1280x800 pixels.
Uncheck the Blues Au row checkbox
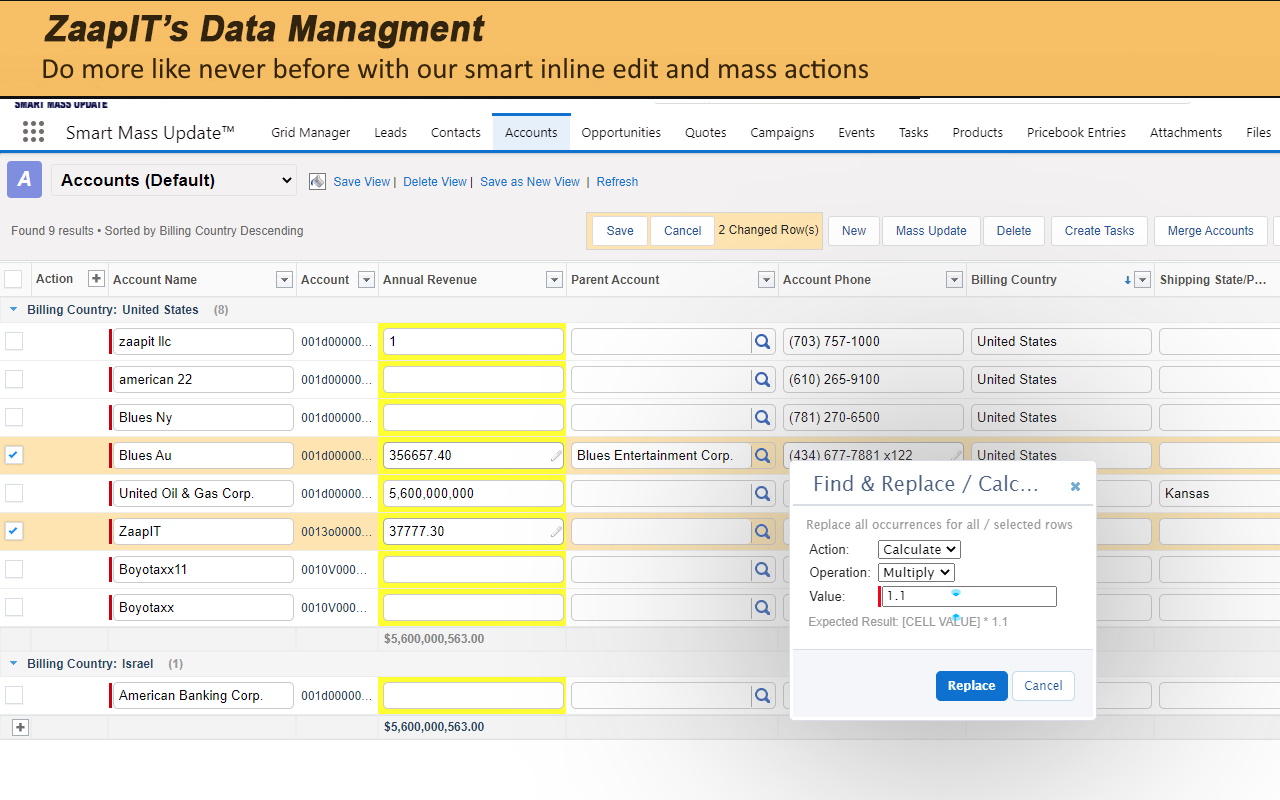14,455
